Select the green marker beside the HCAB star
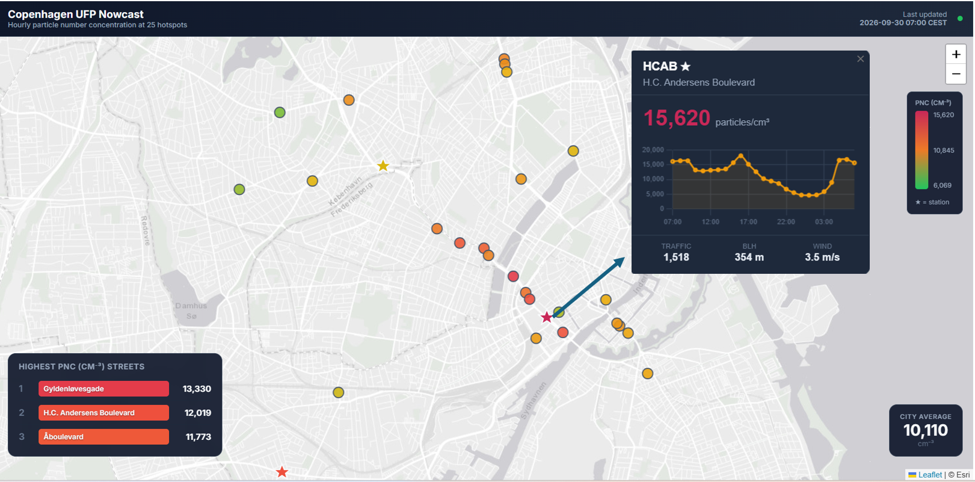This screenshot has width=975, height=482. tap(559, 312)
